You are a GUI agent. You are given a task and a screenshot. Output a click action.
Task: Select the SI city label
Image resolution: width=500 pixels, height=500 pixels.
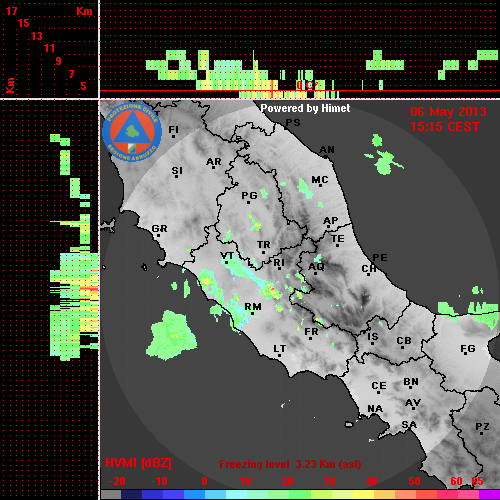click(x=177, y=171)
